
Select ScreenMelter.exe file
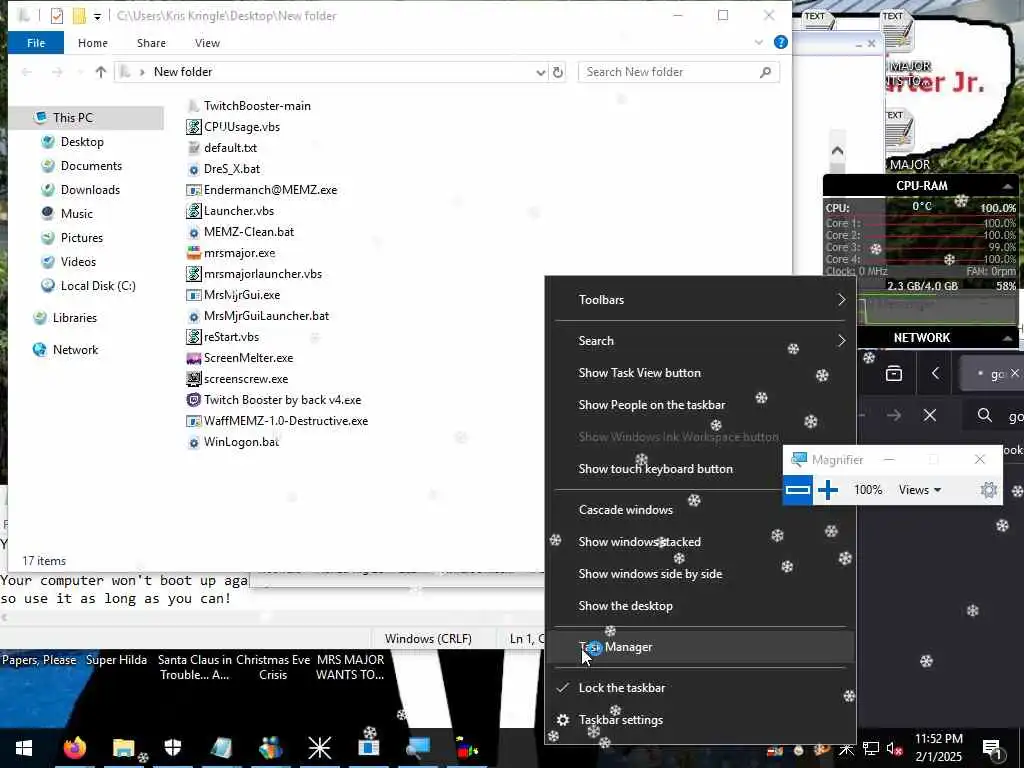pos(248,358)
